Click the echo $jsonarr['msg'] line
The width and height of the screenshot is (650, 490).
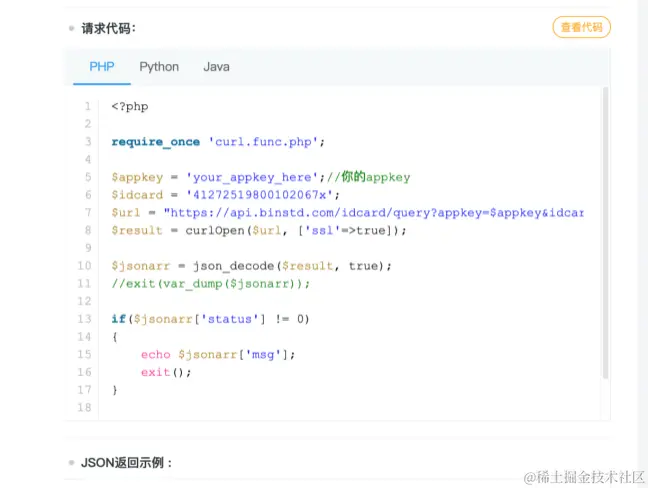click(218, 354)
